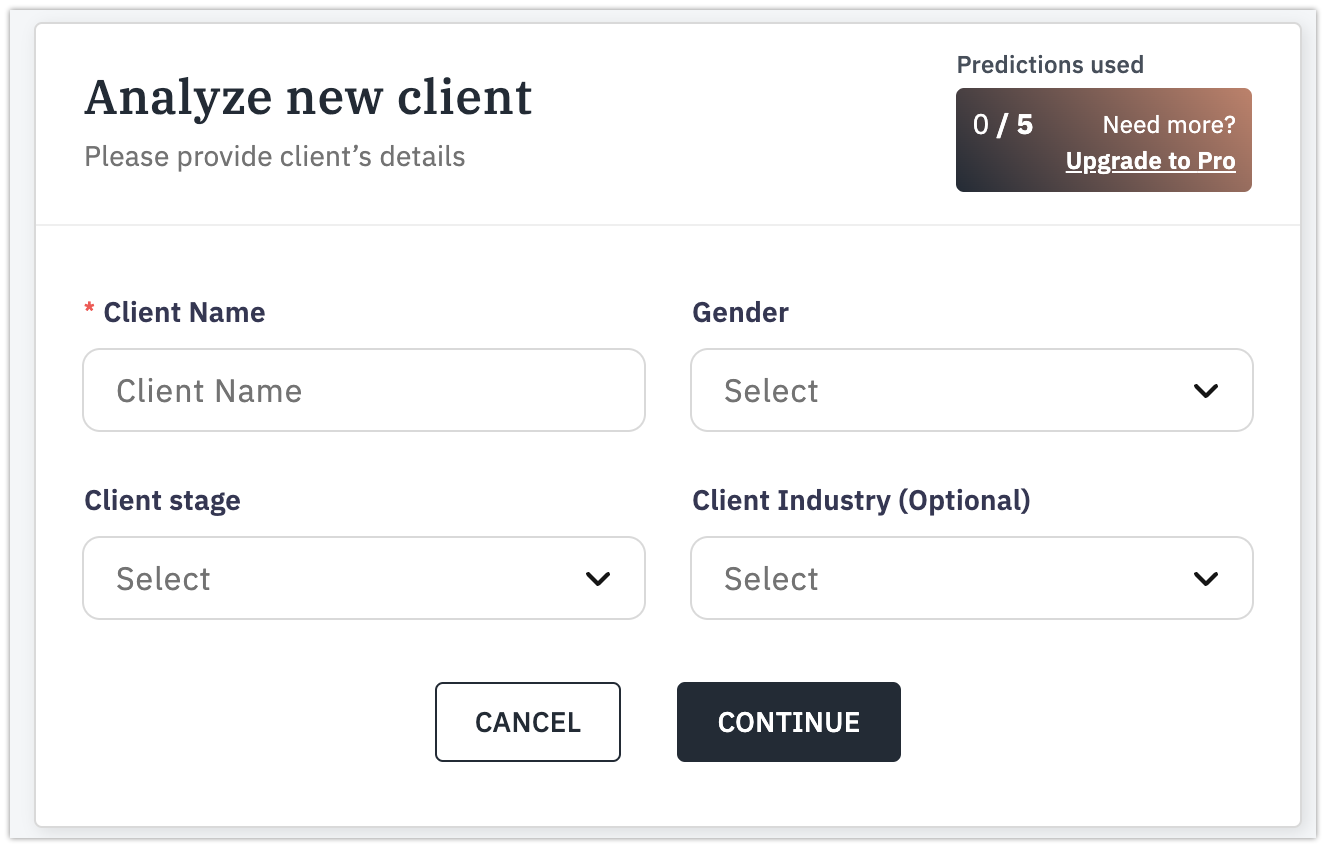The image size is (1326, 848).
Task: Click the "Need more?" text
Action: coord(1168,125)
